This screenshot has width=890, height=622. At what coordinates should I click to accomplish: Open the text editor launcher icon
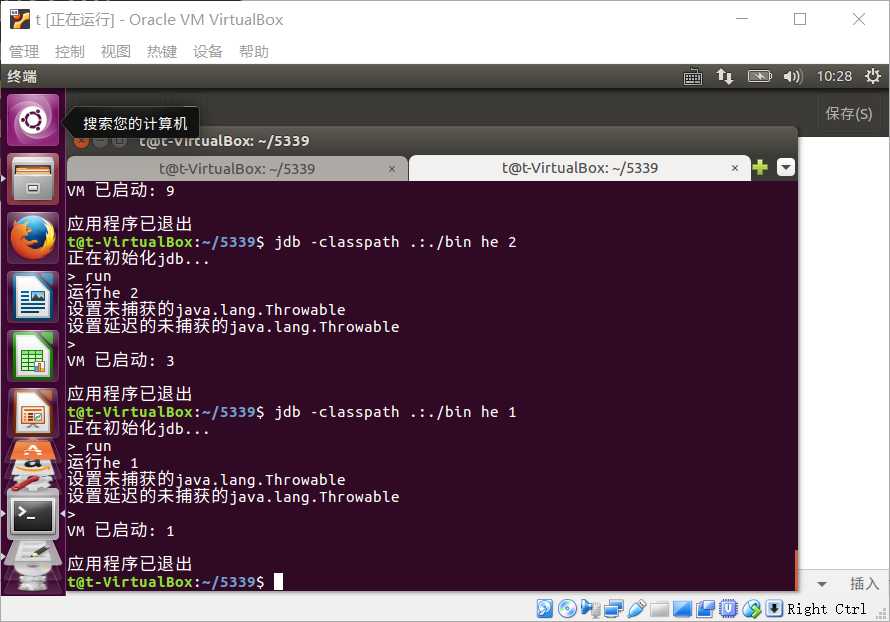33,553
